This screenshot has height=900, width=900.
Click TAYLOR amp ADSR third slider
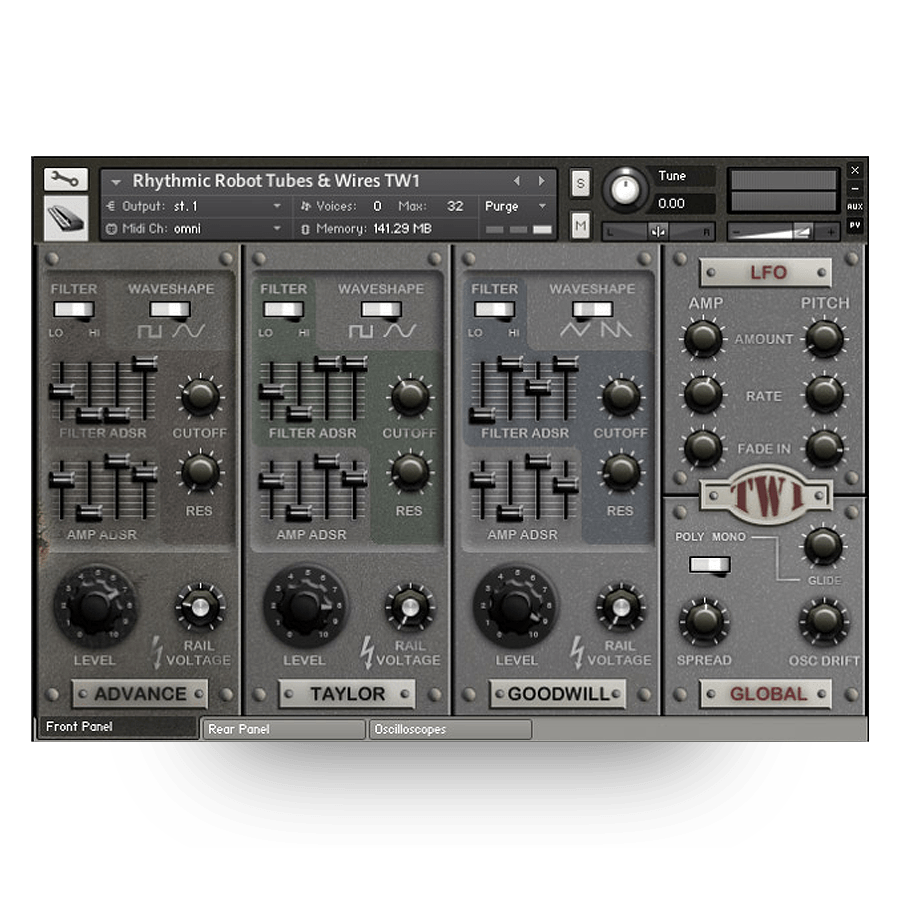click(x=327, y=460)
